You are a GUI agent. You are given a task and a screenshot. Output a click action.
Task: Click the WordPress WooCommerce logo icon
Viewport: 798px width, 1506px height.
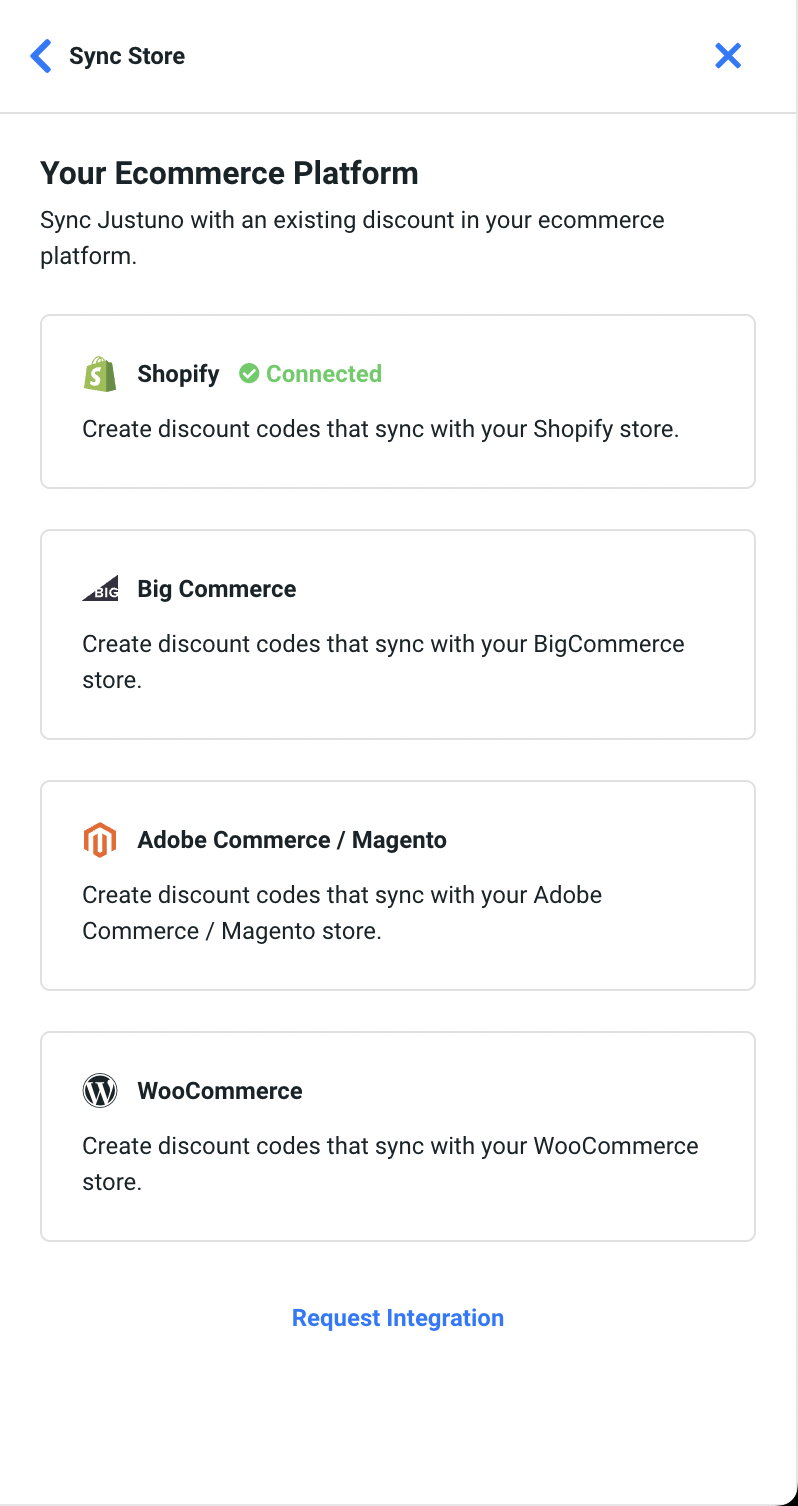(x=100, y=1091)
